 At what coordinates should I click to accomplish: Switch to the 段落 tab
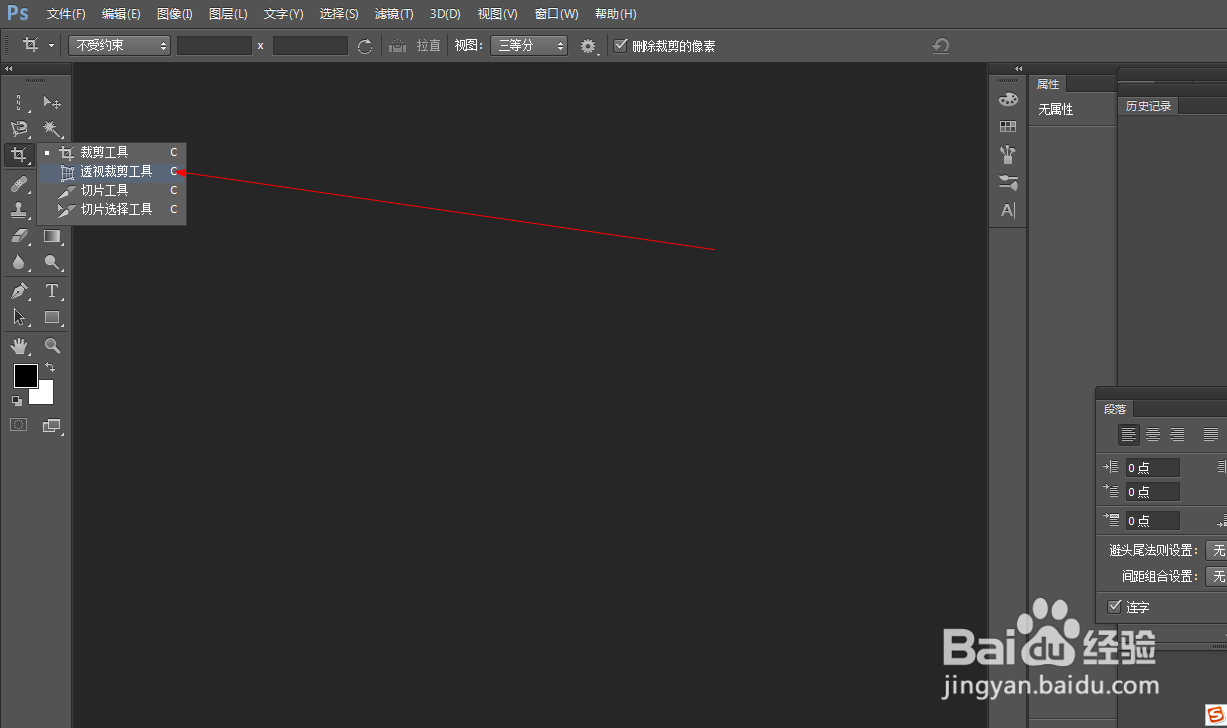tap(1115, 409)
